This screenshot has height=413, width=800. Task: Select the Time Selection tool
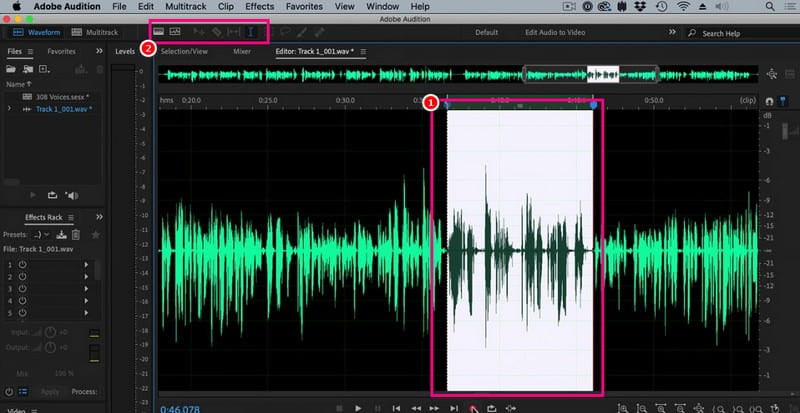(251, 32)
